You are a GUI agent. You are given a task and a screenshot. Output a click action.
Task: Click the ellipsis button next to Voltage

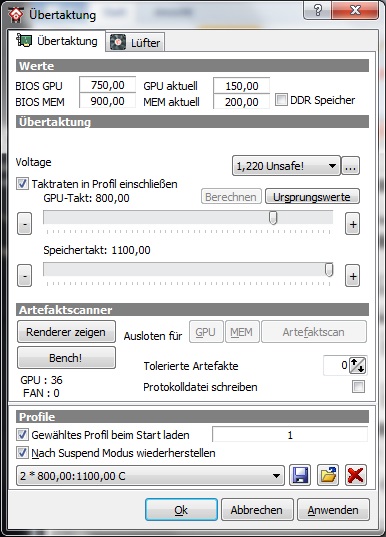tap(351, 166)
